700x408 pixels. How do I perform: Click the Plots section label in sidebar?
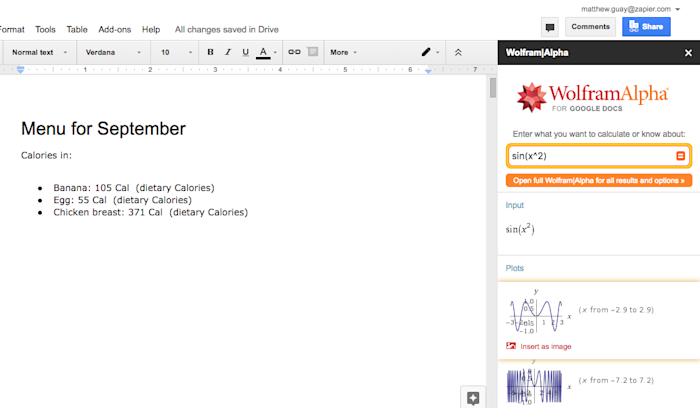(x=514, y=268)
